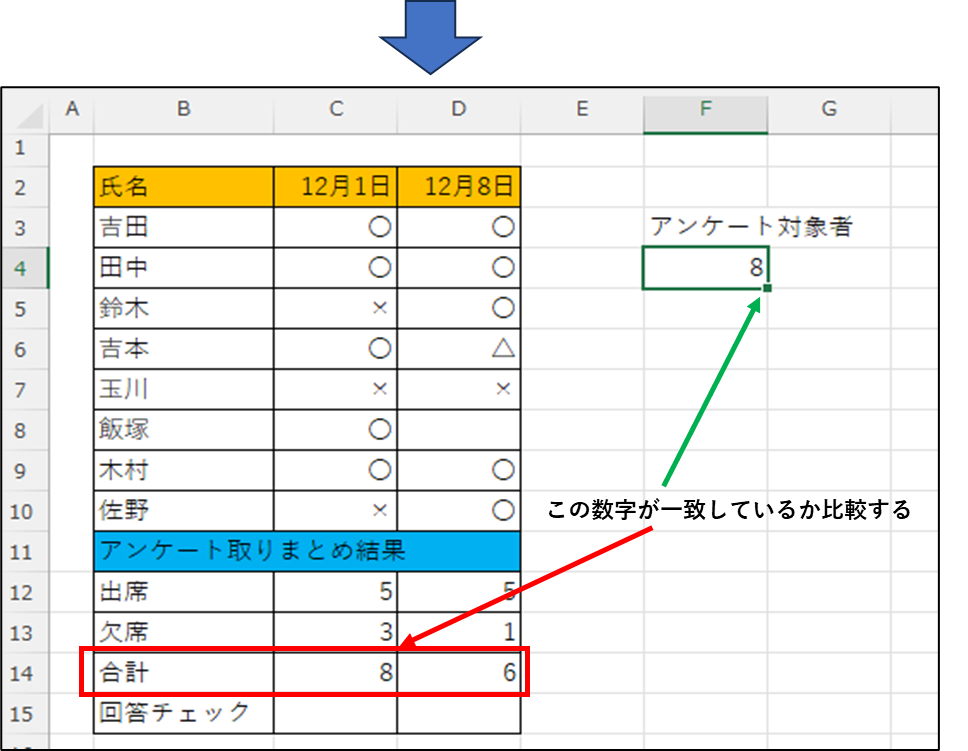Select 飯塚's blank 12月8日 cell
The height and width of the screenshot is (751, 968).
point(459,430)
